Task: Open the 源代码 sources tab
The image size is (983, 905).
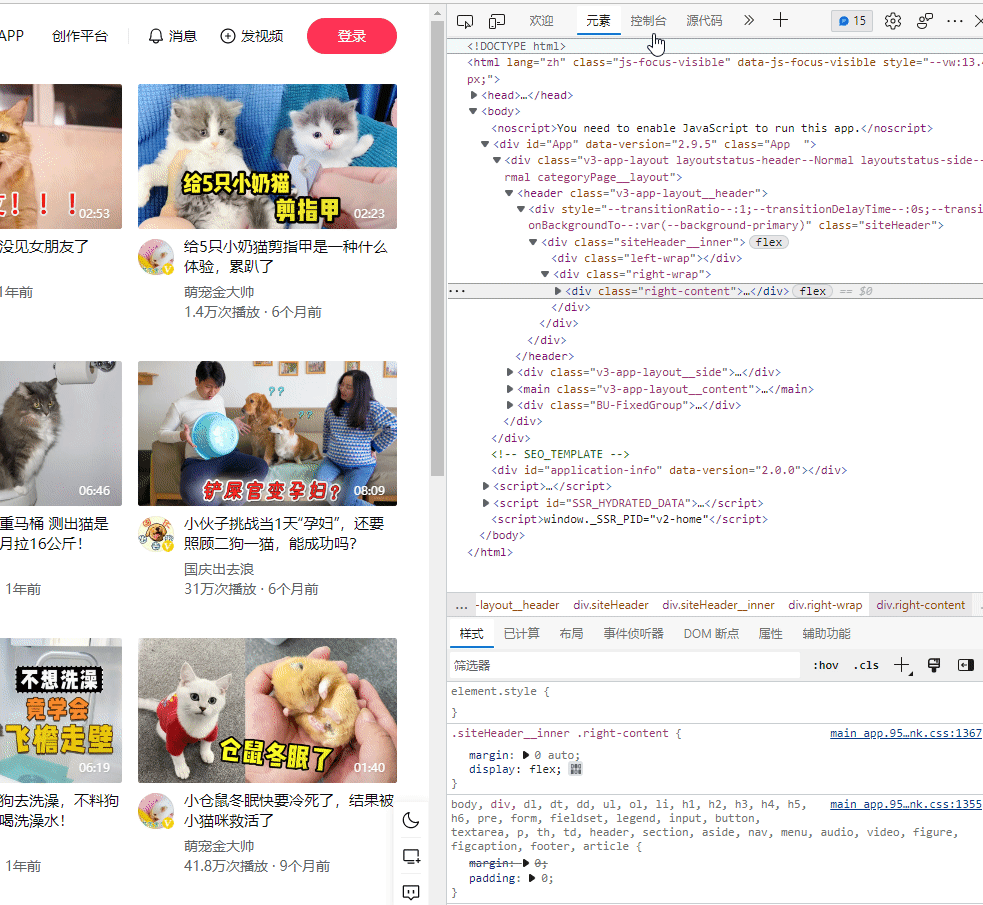Action: click(704, 21)
